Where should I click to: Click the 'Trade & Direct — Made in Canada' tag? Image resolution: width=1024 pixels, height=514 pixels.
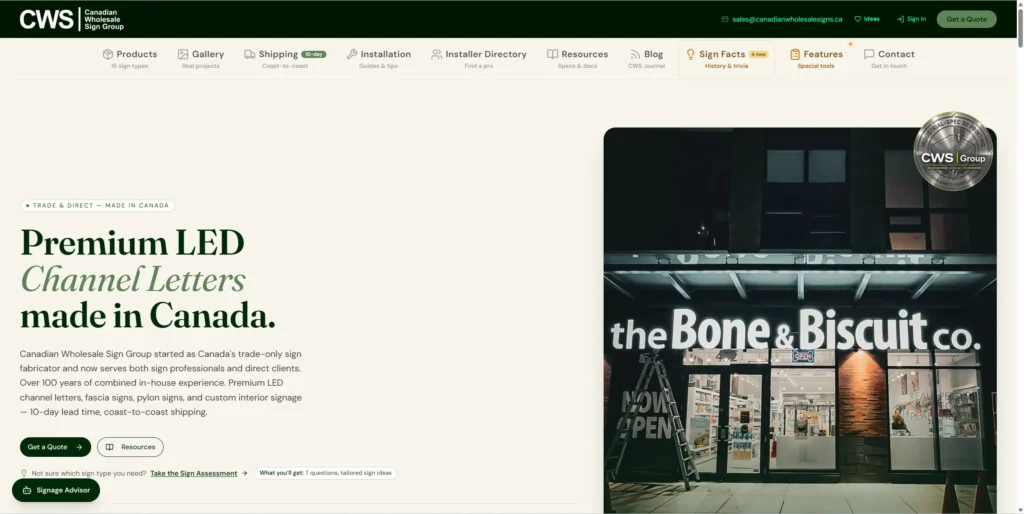pos(97,205)
